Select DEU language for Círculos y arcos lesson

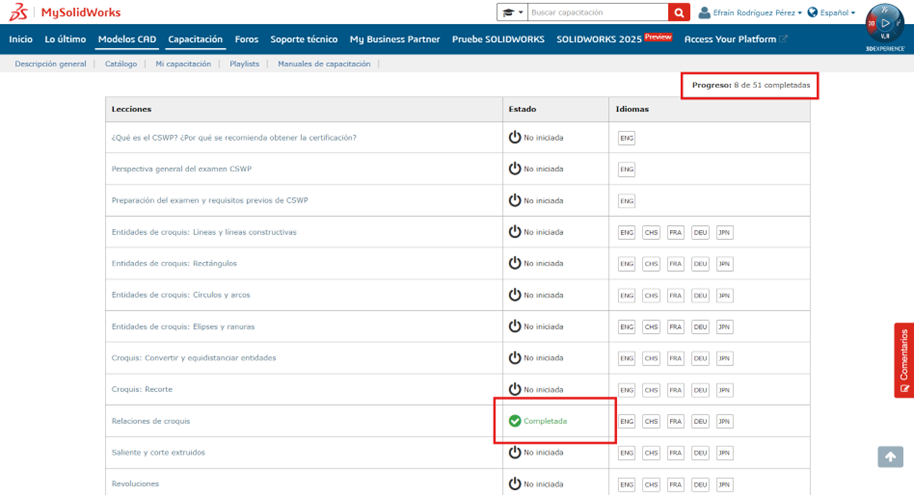(700, 296)
